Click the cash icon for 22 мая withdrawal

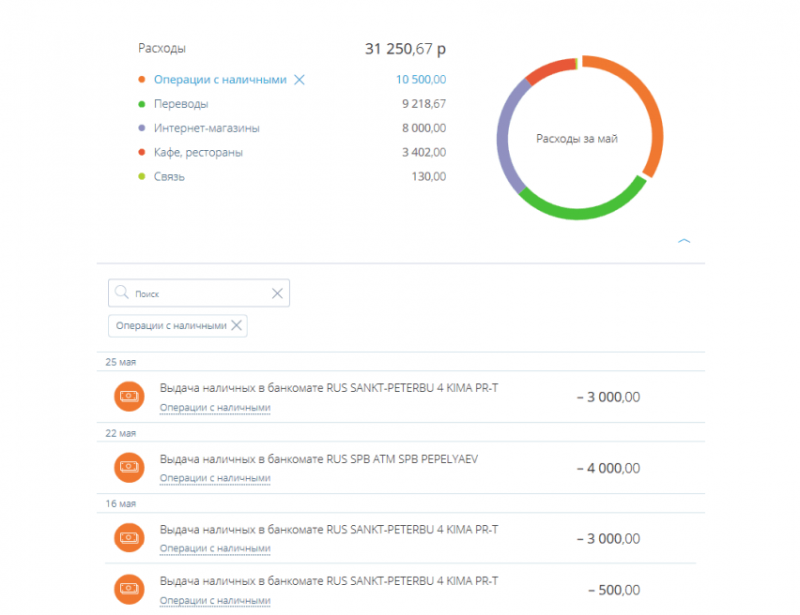coord(129,467)
